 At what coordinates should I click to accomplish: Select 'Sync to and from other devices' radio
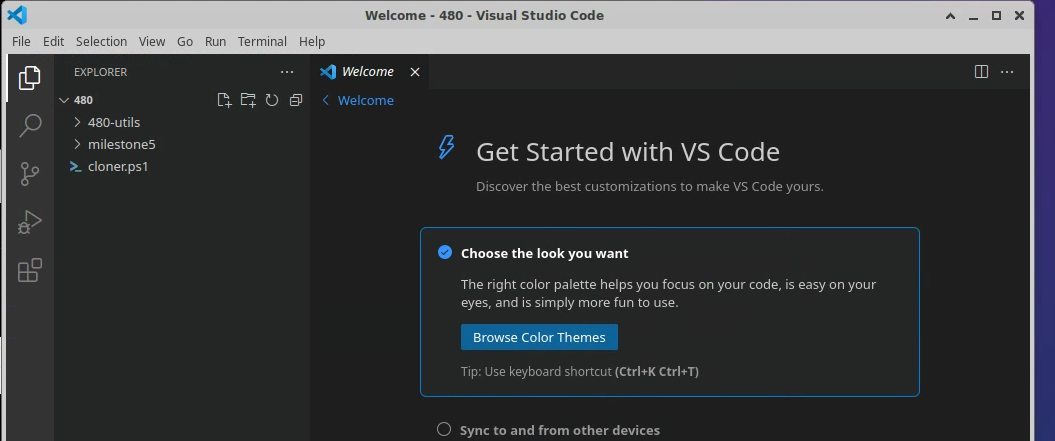click(443, 430)
